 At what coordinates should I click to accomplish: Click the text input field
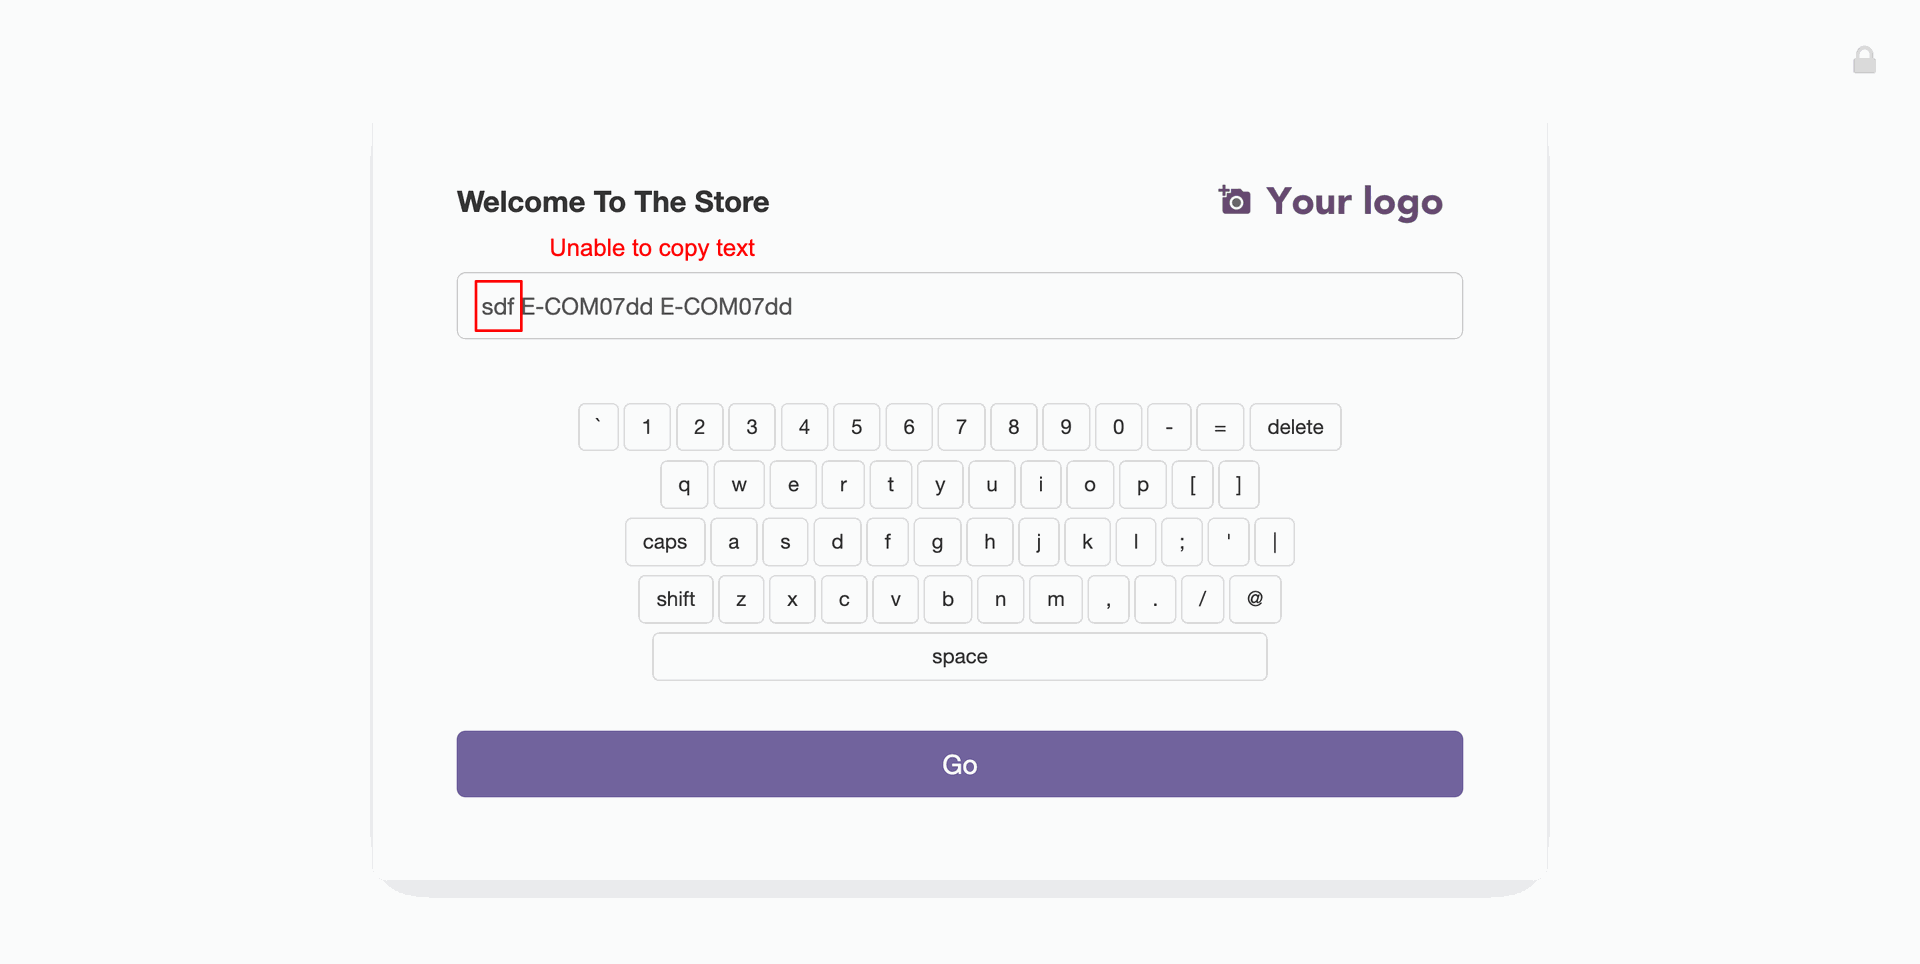(x=960, y=306)
